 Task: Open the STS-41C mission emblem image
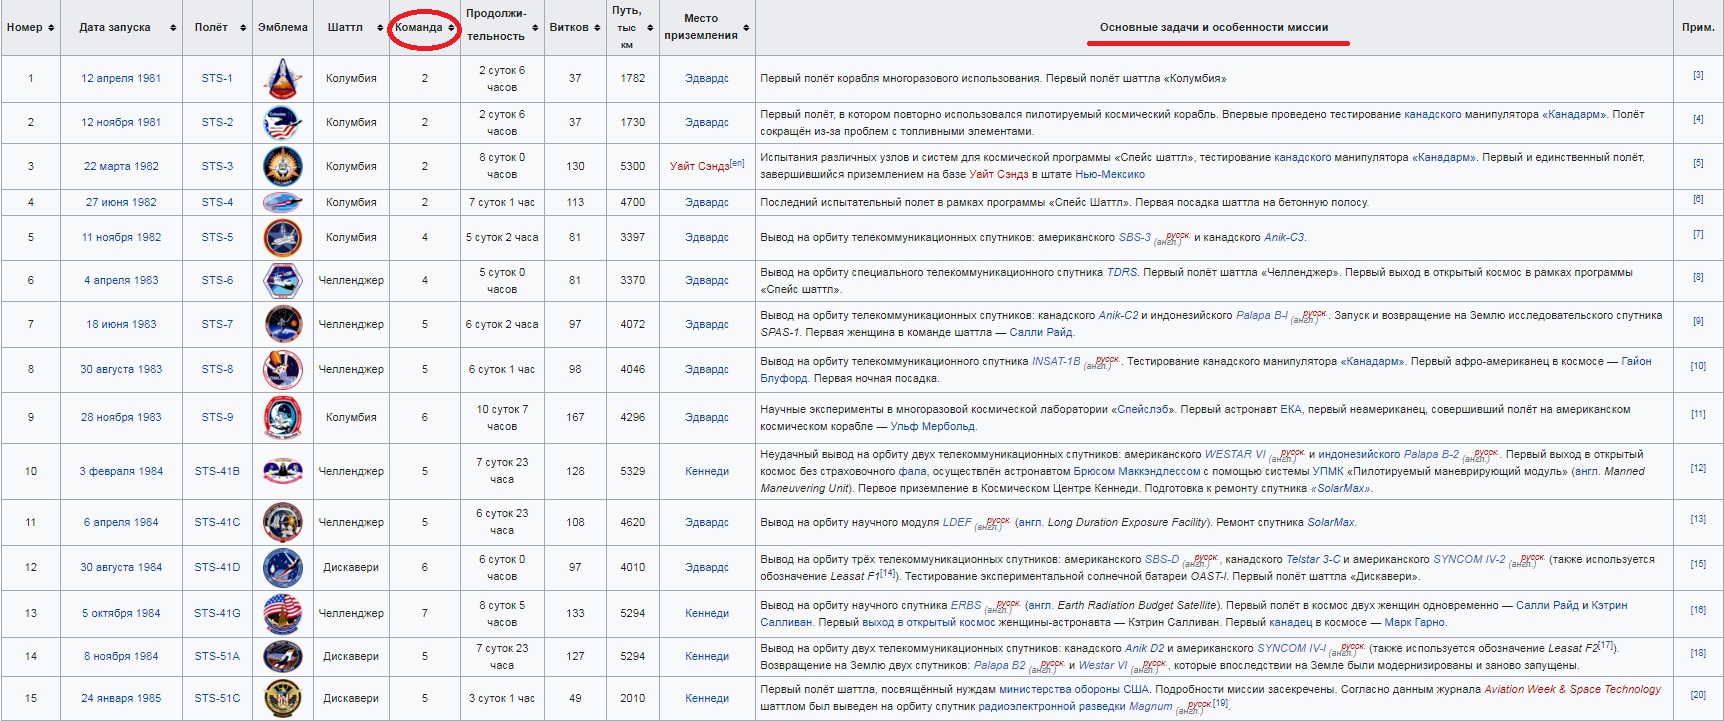pyautogui.click(x=282, y=522)
